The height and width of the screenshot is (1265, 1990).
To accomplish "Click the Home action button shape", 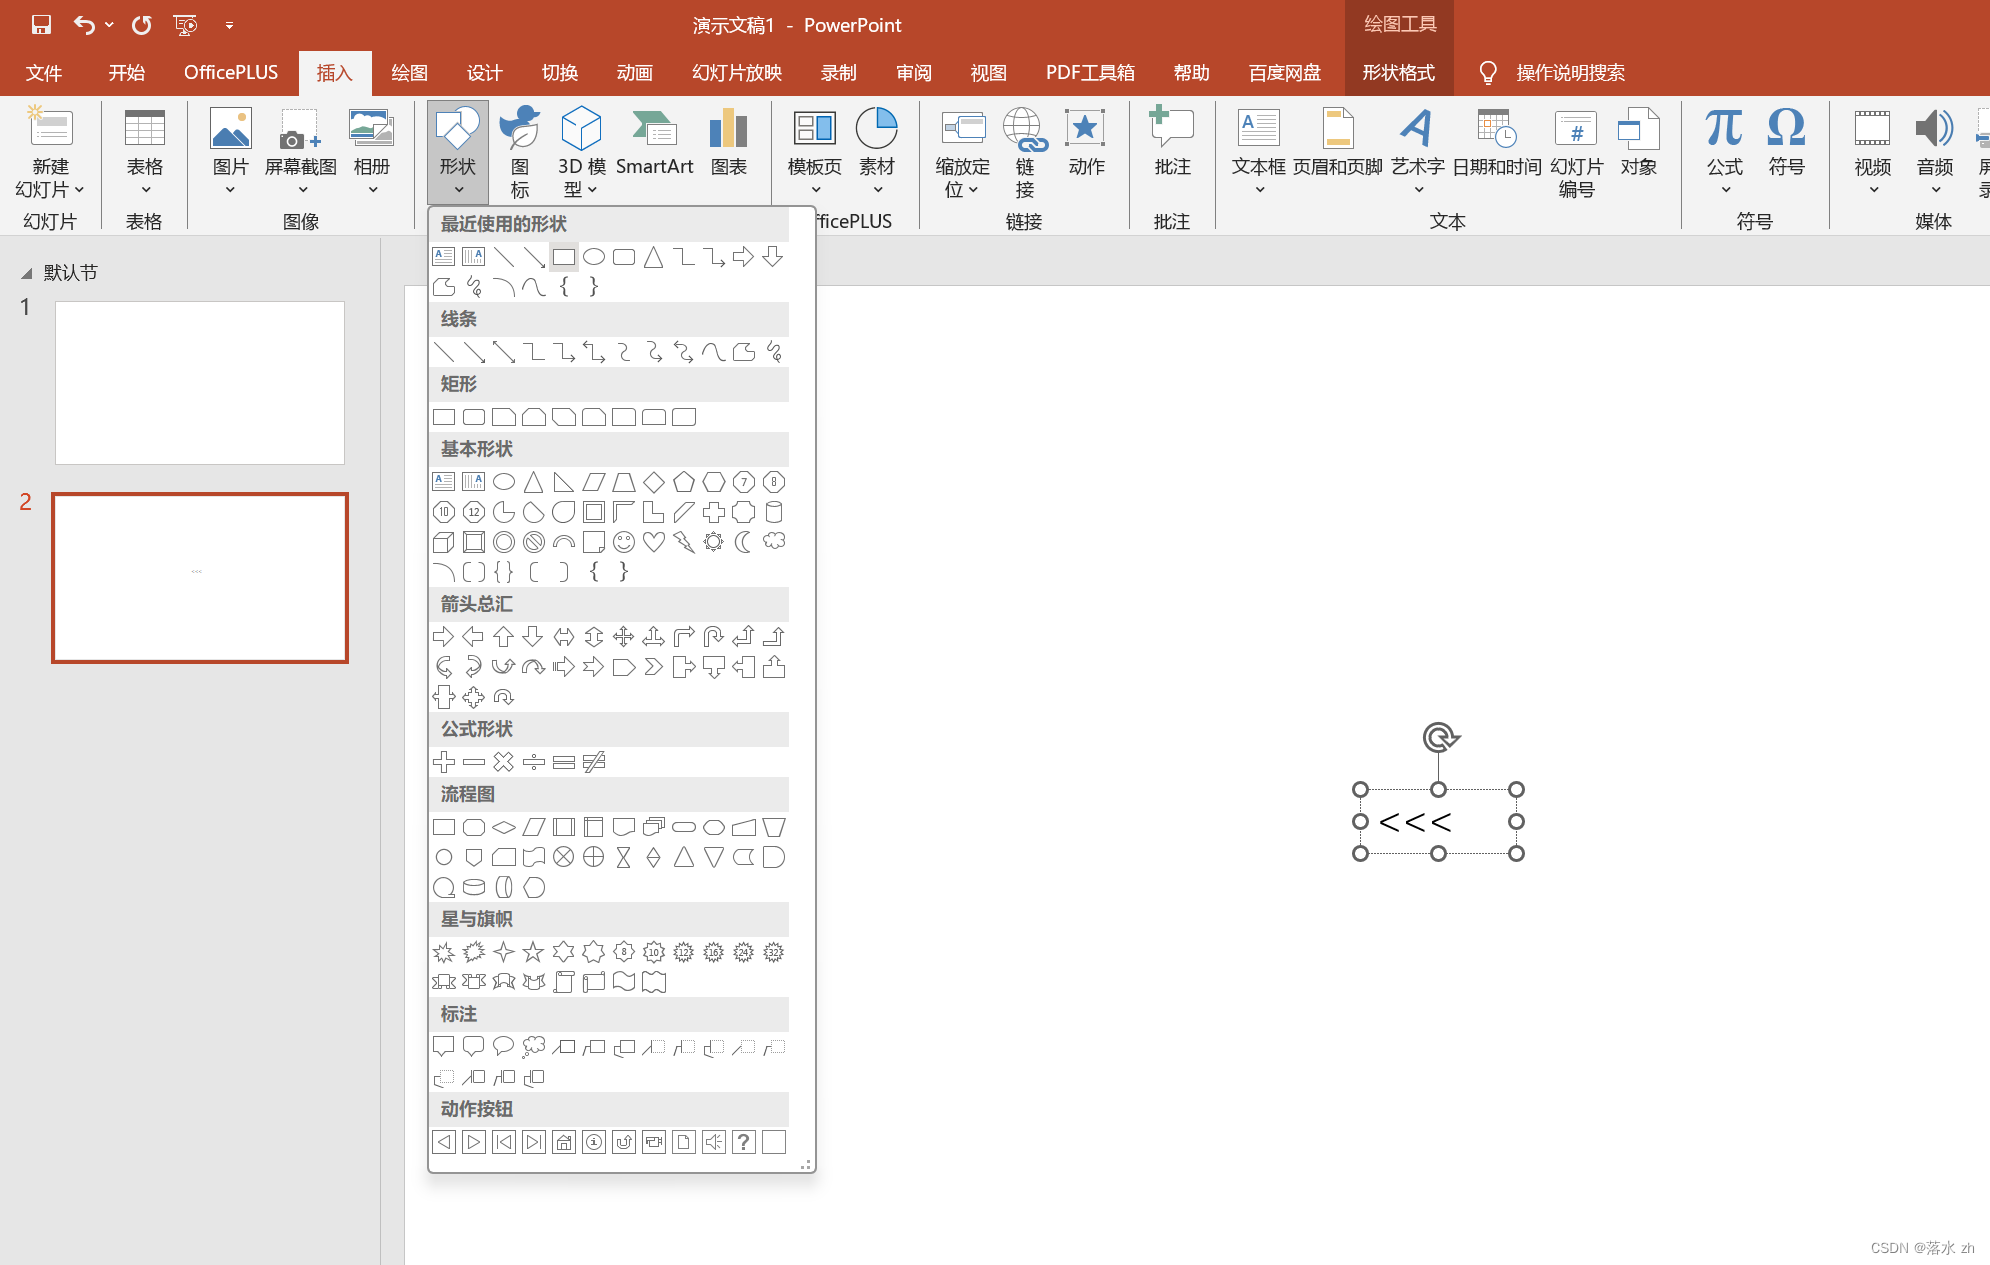I will point(564,1142).
